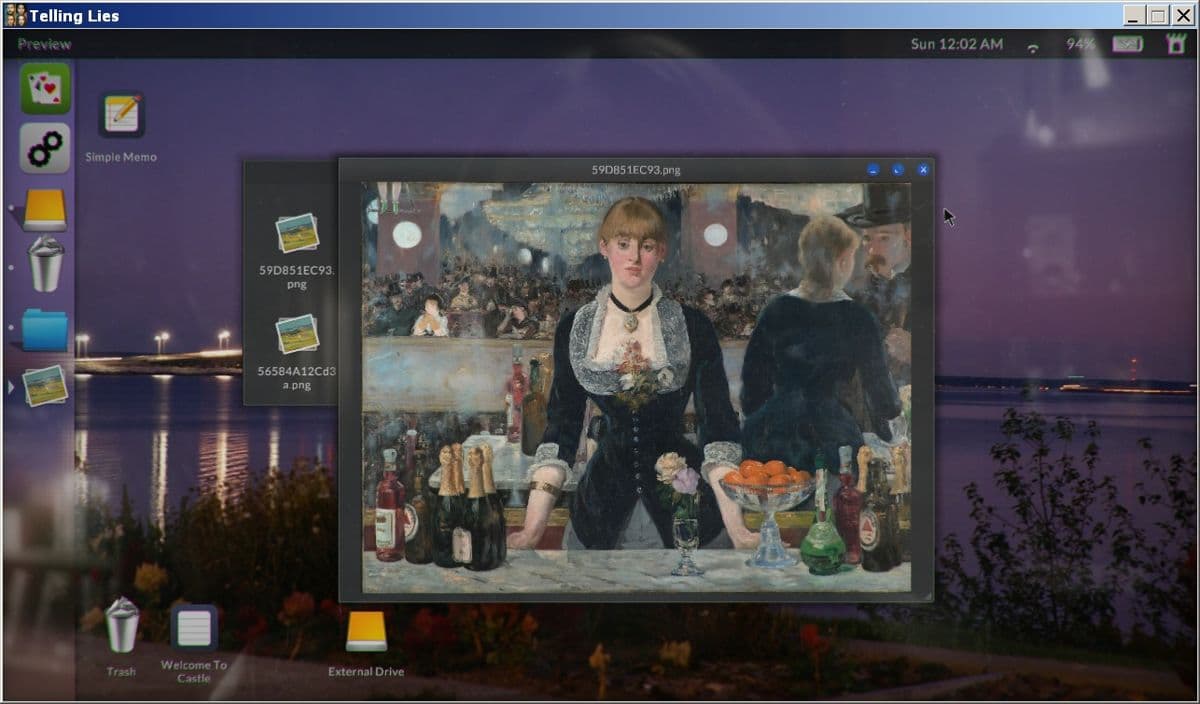The image size is (1200, 704).
Task: Maximize the 59D851EC93.png image window
Action: pyautogui.click(x=898, y=170)
